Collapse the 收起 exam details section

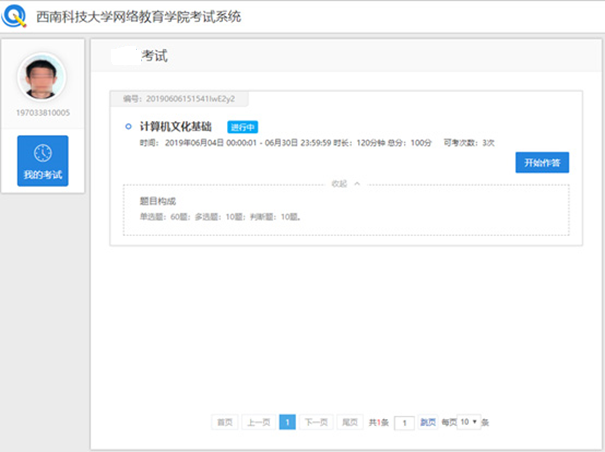point(345,184)
